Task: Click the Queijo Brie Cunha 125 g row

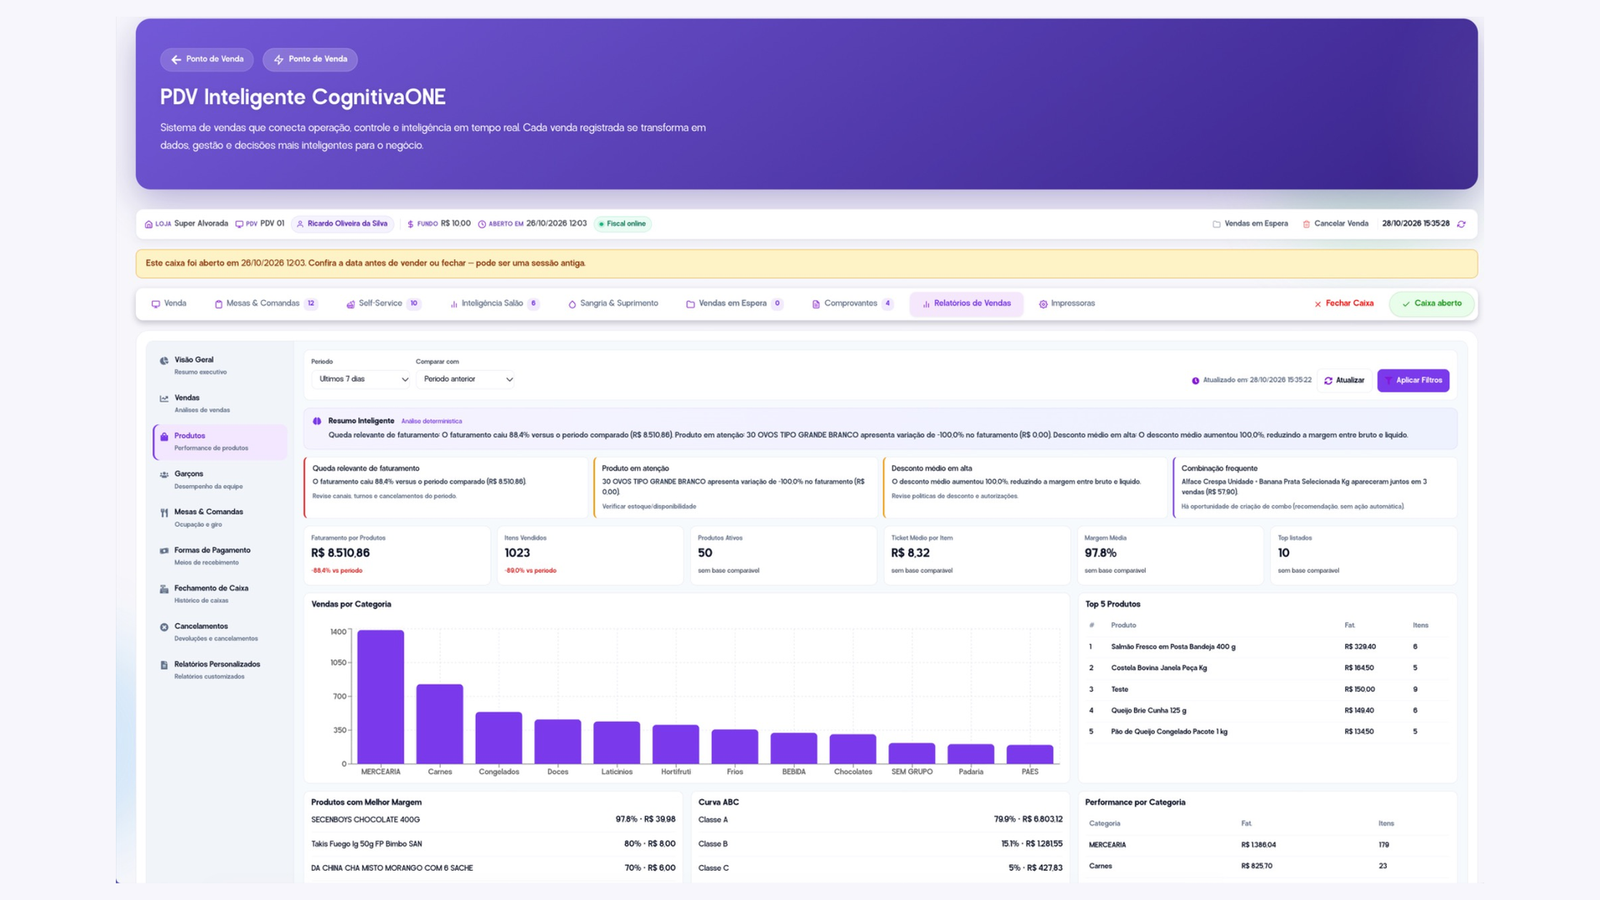Action: [1267, 710]
